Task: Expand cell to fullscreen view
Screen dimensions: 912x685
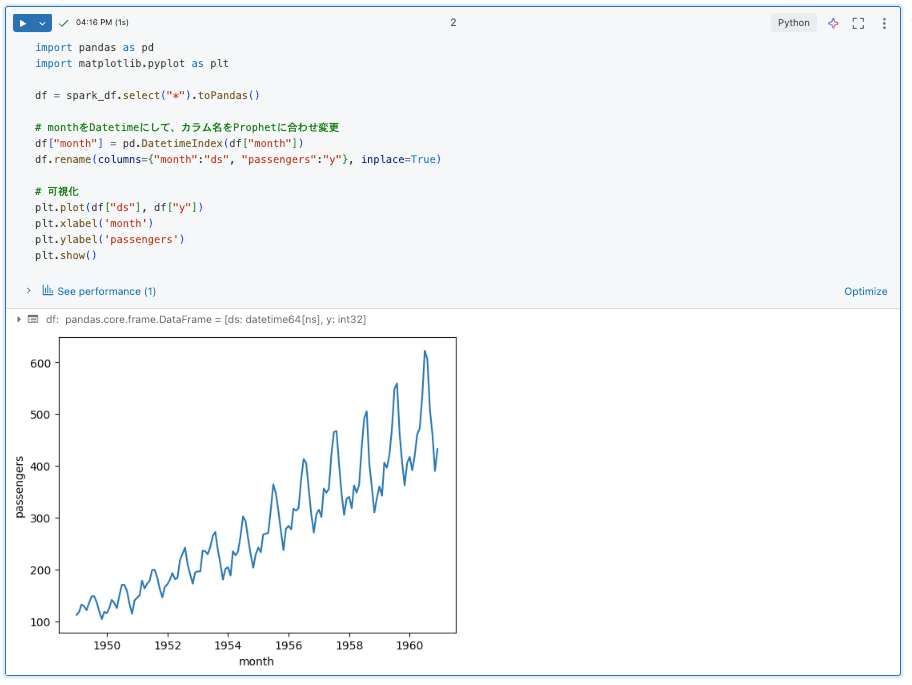Action: tap(858, 23)
